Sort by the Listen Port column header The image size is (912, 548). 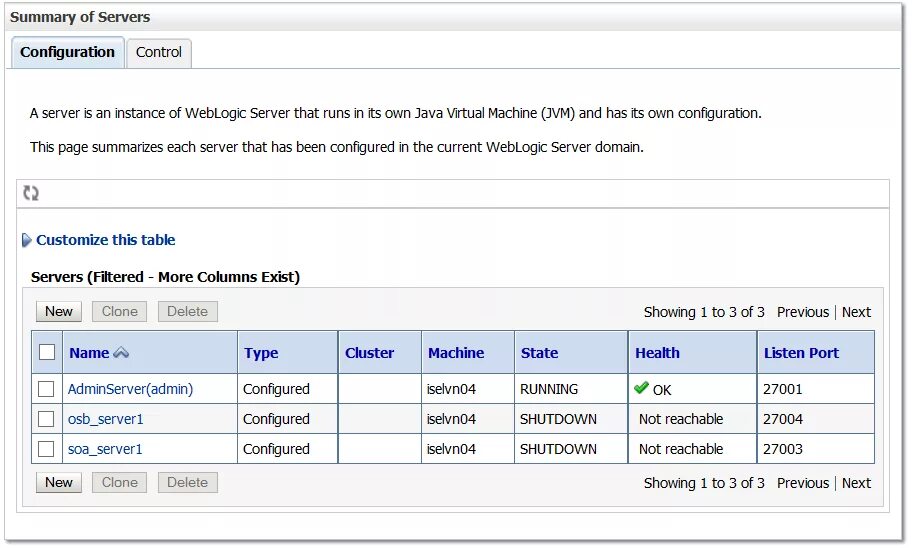point(801,353)
